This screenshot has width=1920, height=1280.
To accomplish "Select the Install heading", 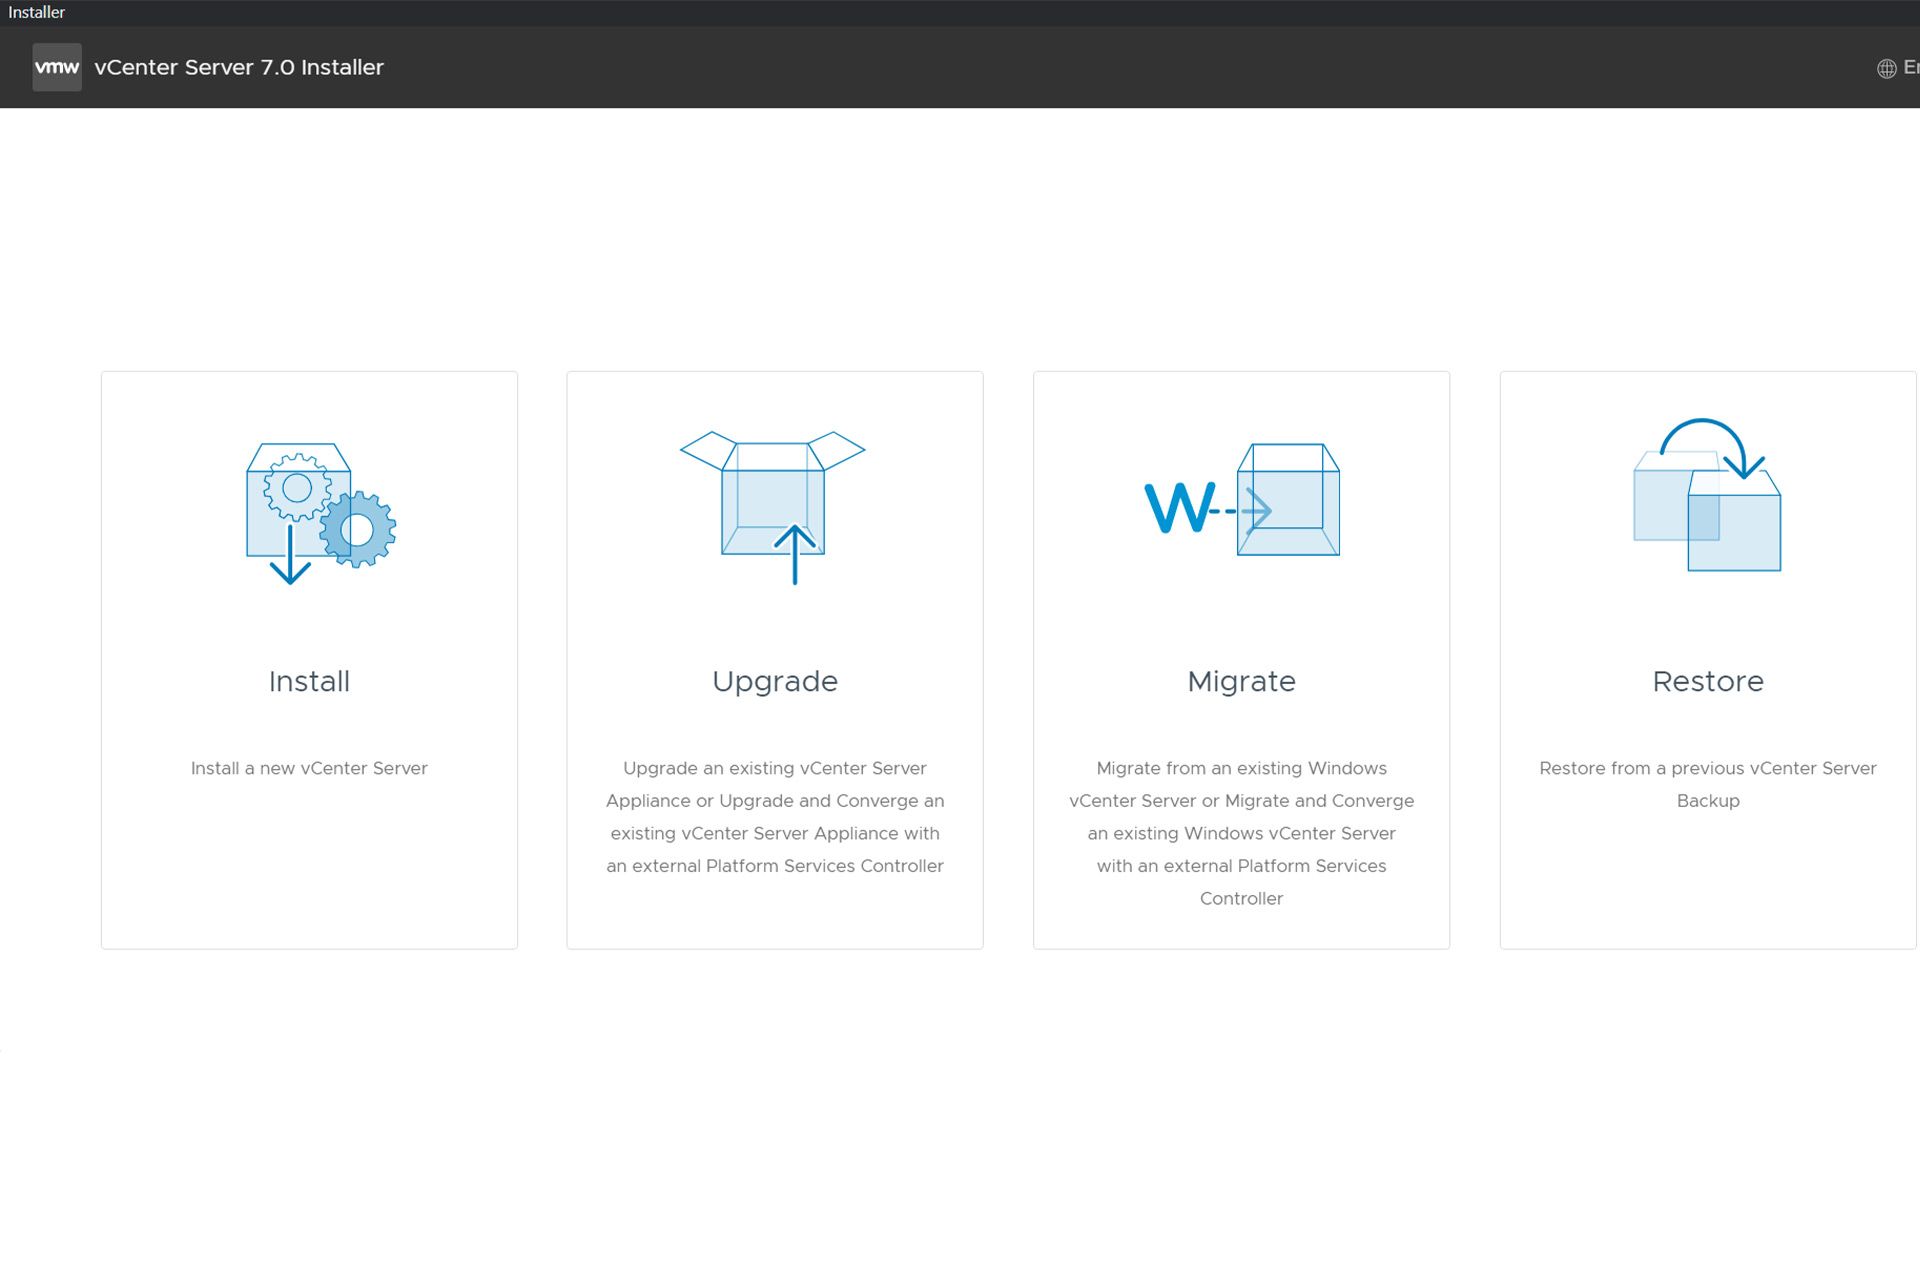I will 309,681.
